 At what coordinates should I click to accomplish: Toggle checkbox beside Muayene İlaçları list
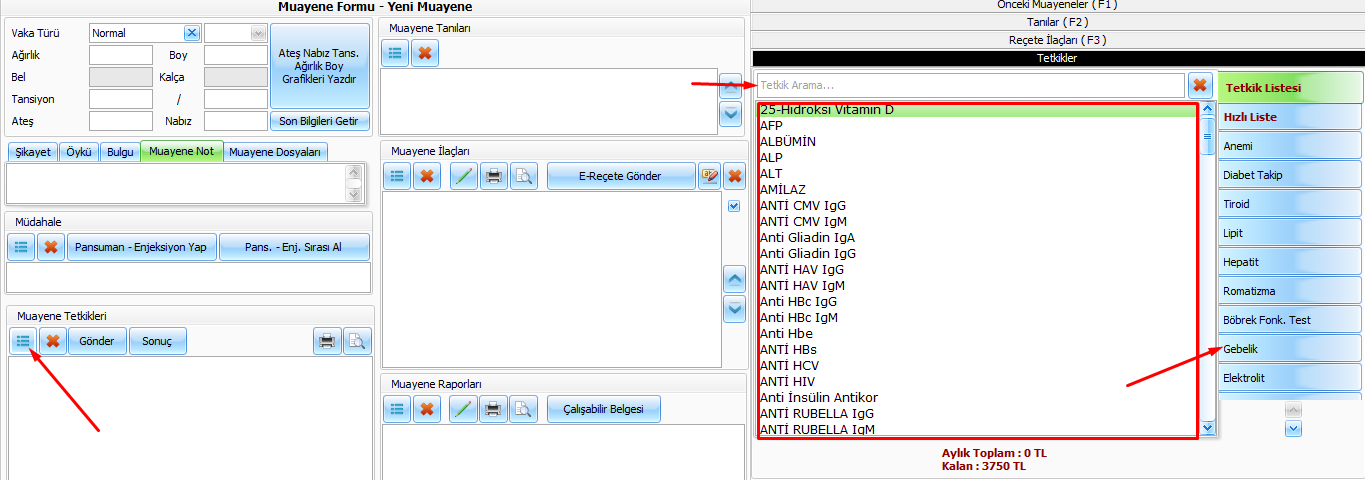click(x=734, y=206)
